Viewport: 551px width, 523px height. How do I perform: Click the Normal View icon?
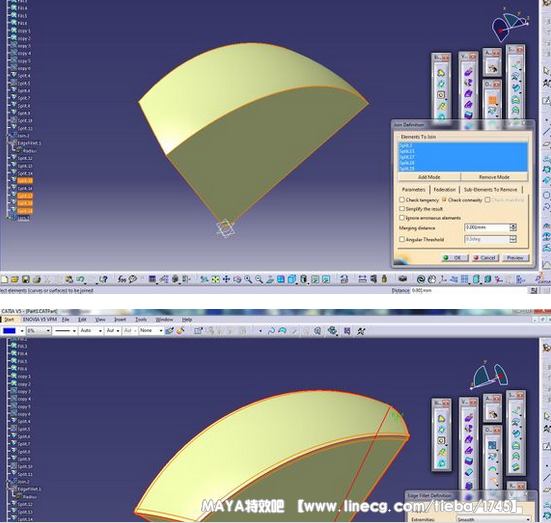coord(270,279)
